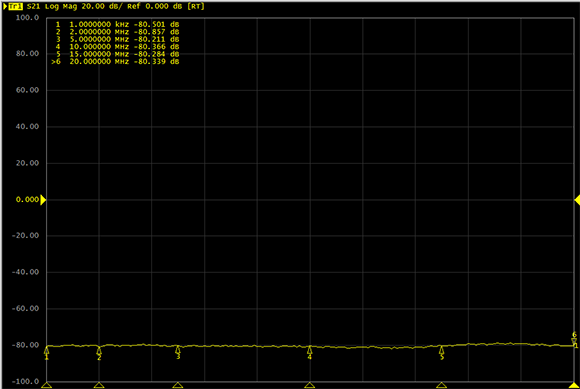
Task: Click bottom-axis triangle for marker 5
Action: pyautogui.click(x=441, y=385)
